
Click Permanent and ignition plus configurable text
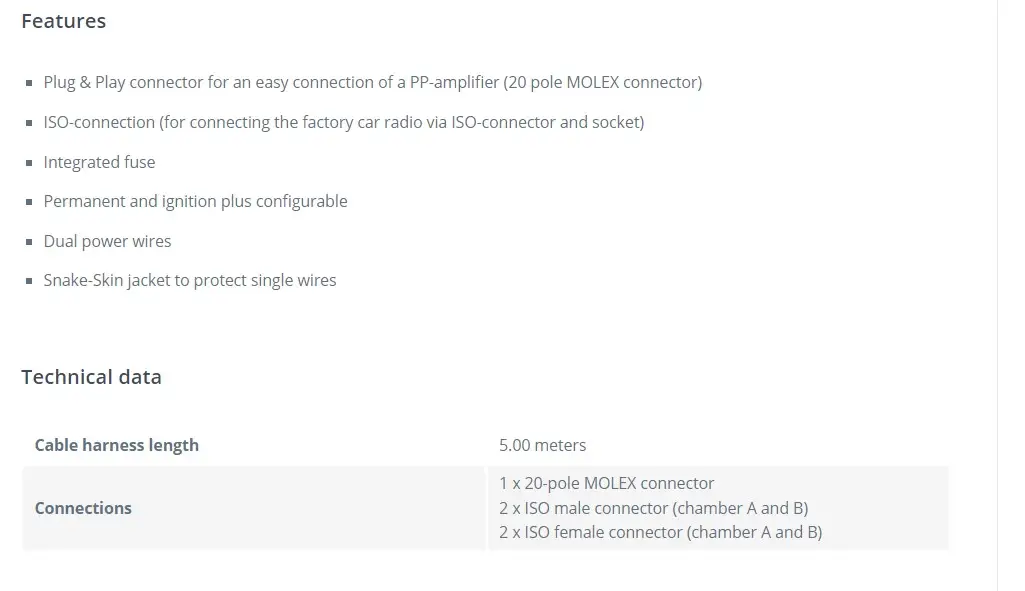click(195, 201)
